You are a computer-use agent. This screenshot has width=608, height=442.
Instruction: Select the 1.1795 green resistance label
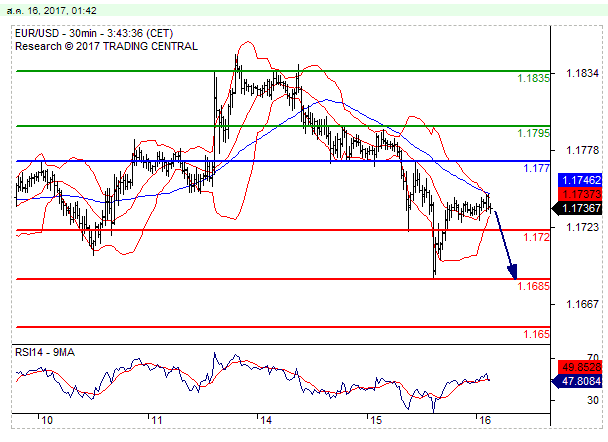533,133
